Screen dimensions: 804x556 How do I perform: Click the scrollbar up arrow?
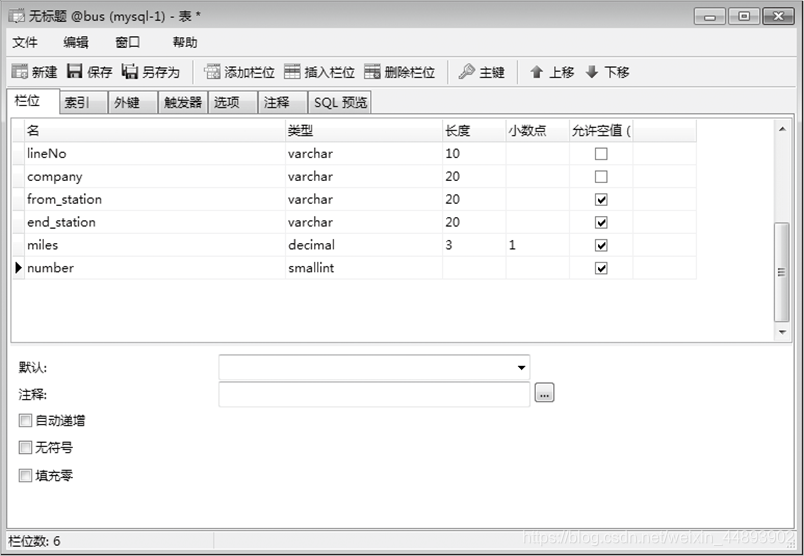[x=782, y=129]
